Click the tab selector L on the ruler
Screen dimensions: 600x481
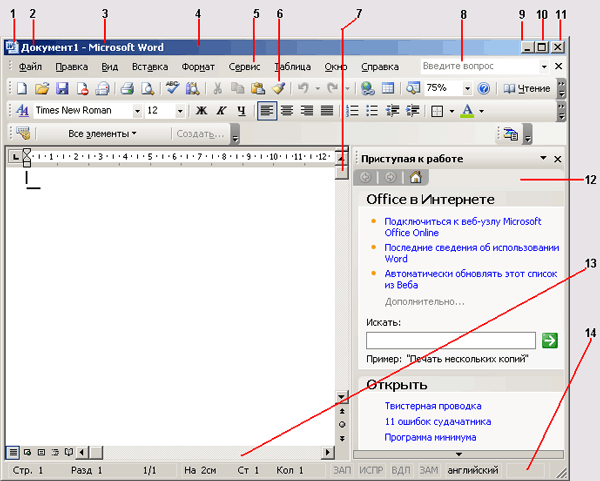click(15, 157)
